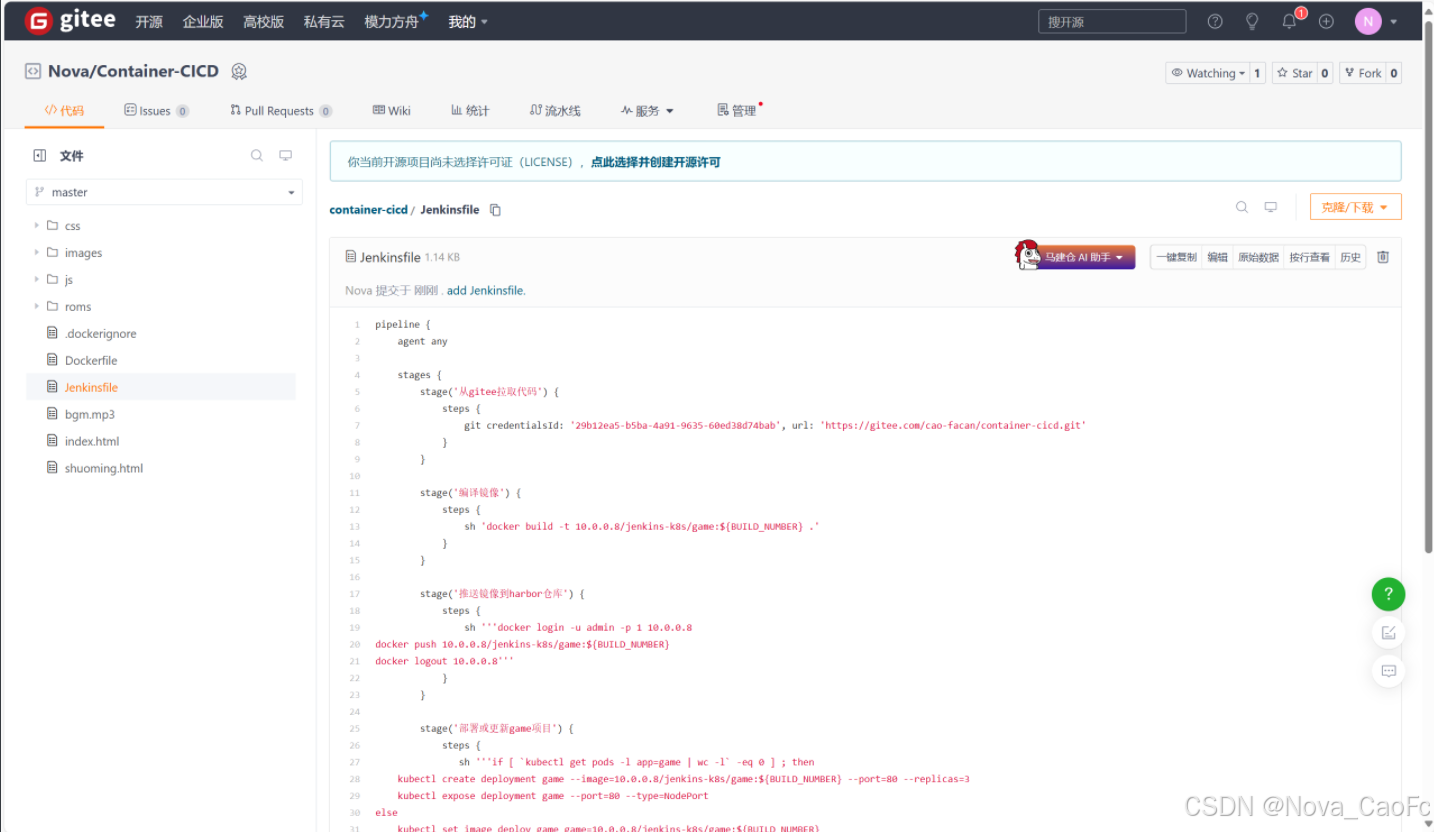The image size is (1434, 832).
Task: Click the Dockerfile file icon
Action: pyautogui.click(x=53, y=360)
